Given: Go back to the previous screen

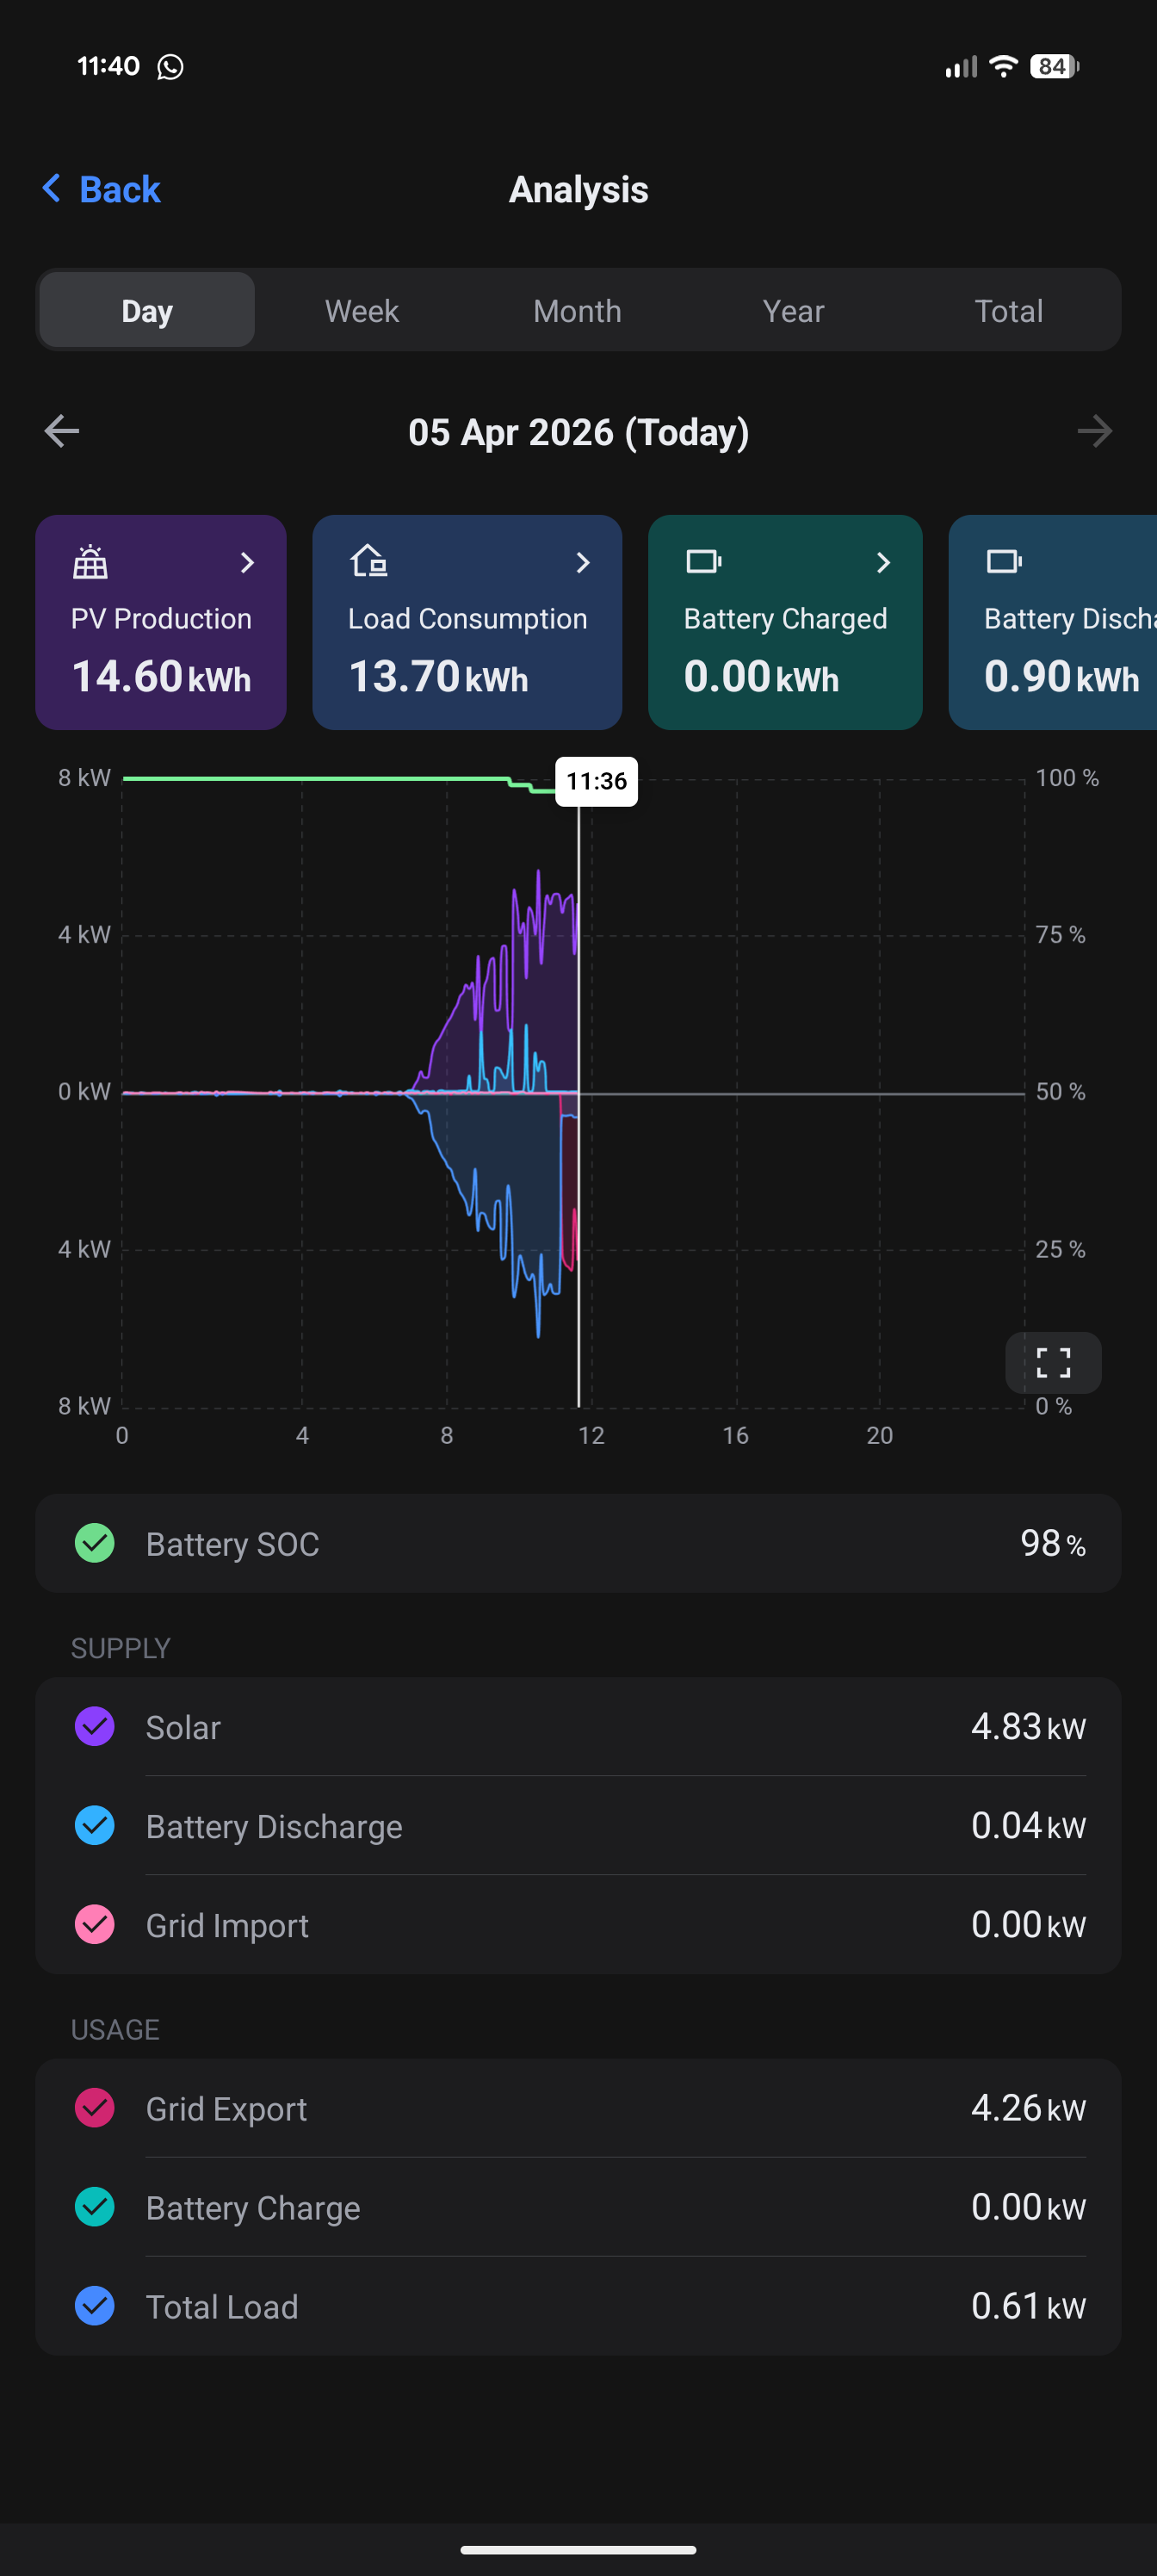Looking at the screenshot, I should pos(102,189).
